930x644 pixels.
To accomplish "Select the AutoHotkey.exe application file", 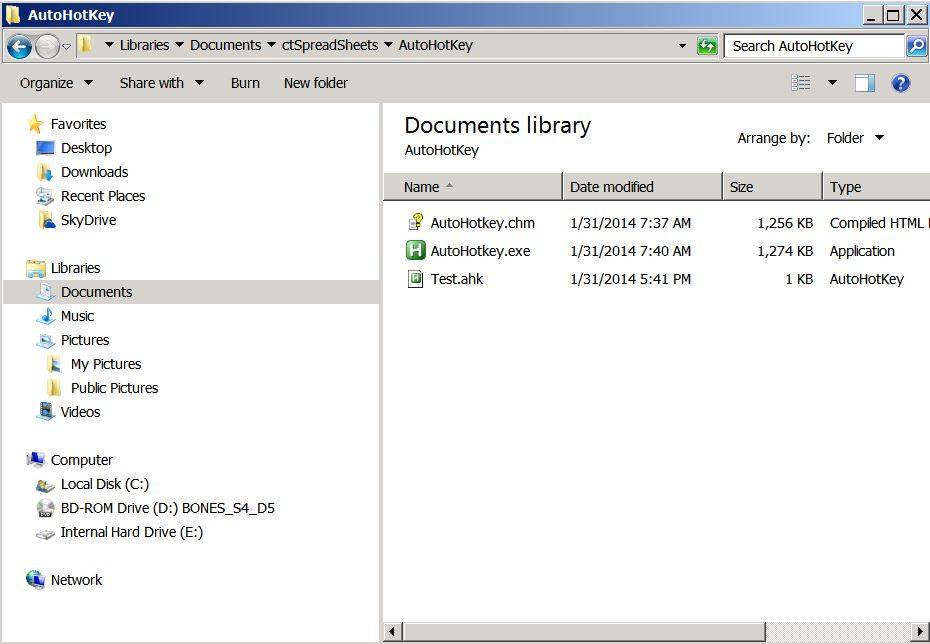I will tap(480, 251).
